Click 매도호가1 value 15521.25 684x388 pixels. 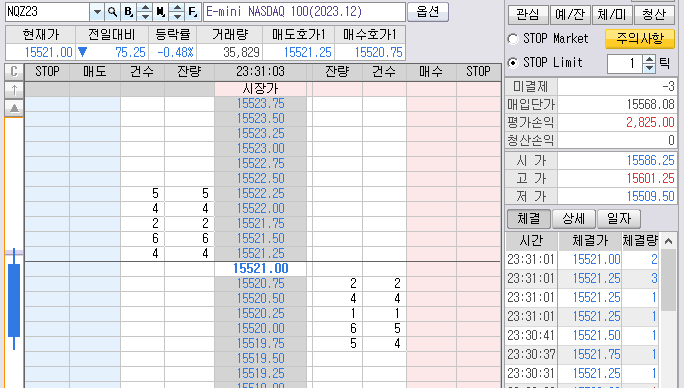pyautogui.click(x=298, y=52)
